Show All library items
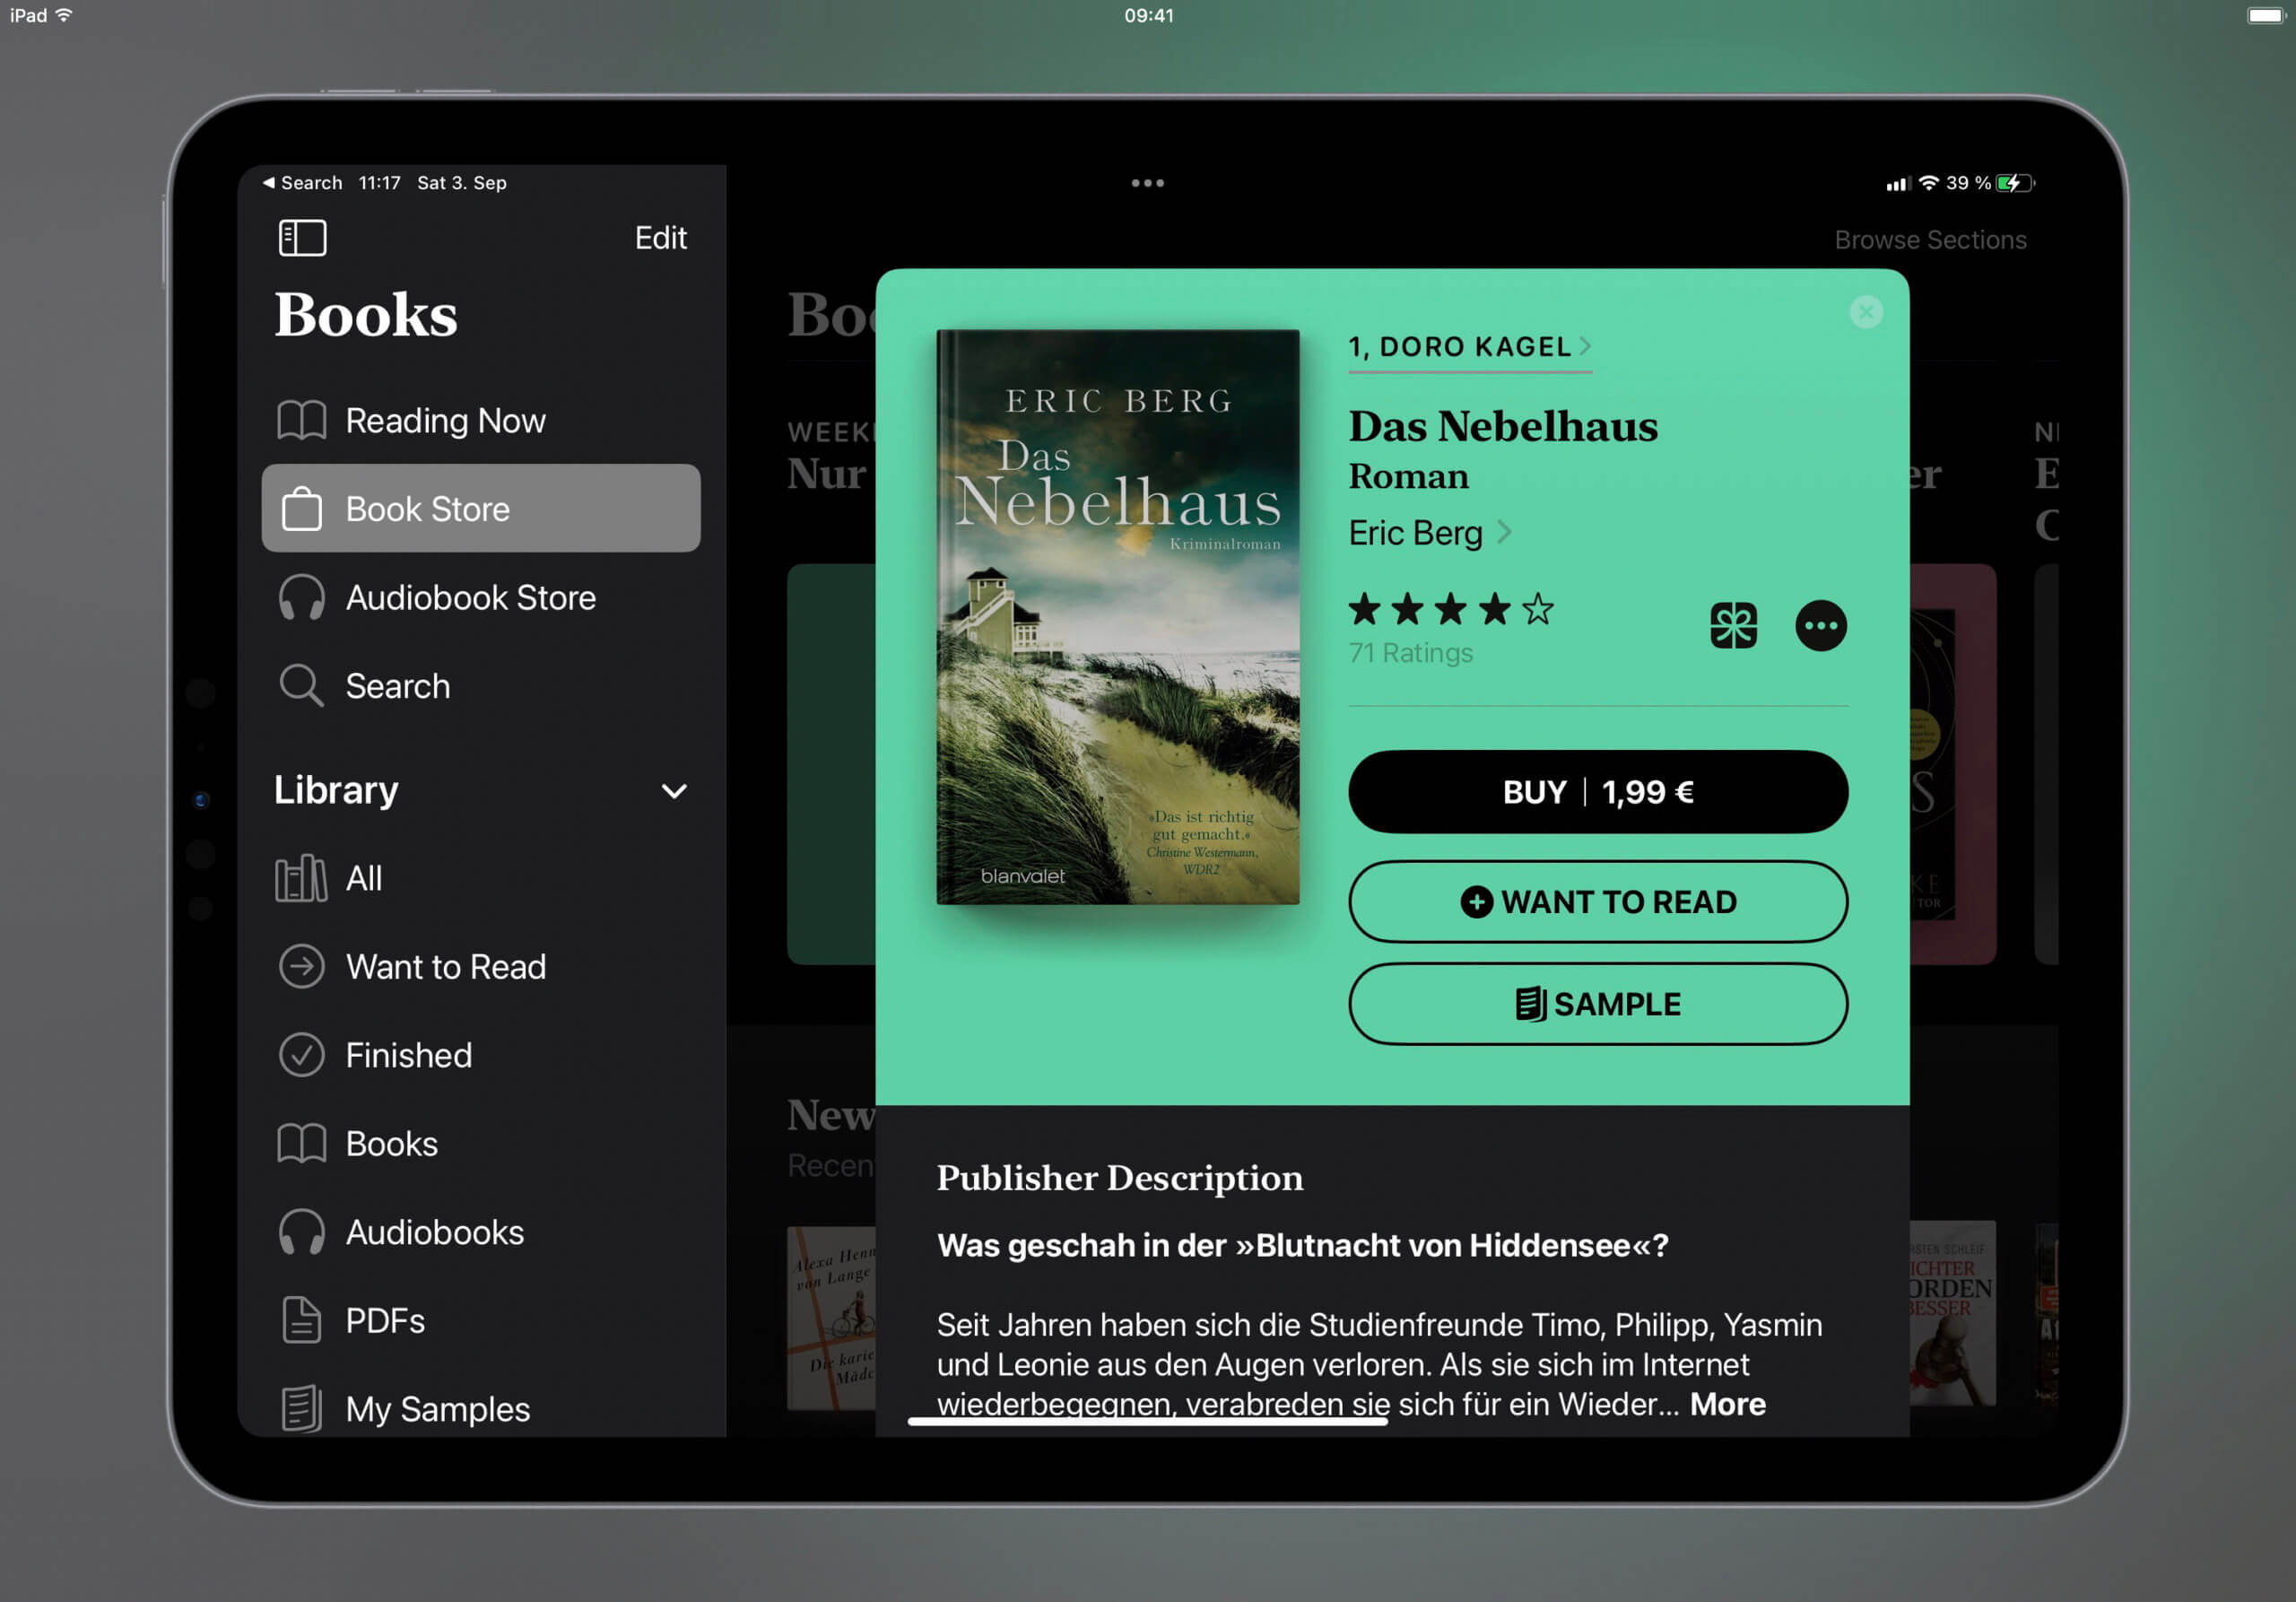2296x1602 pixels. coord(480,878)
